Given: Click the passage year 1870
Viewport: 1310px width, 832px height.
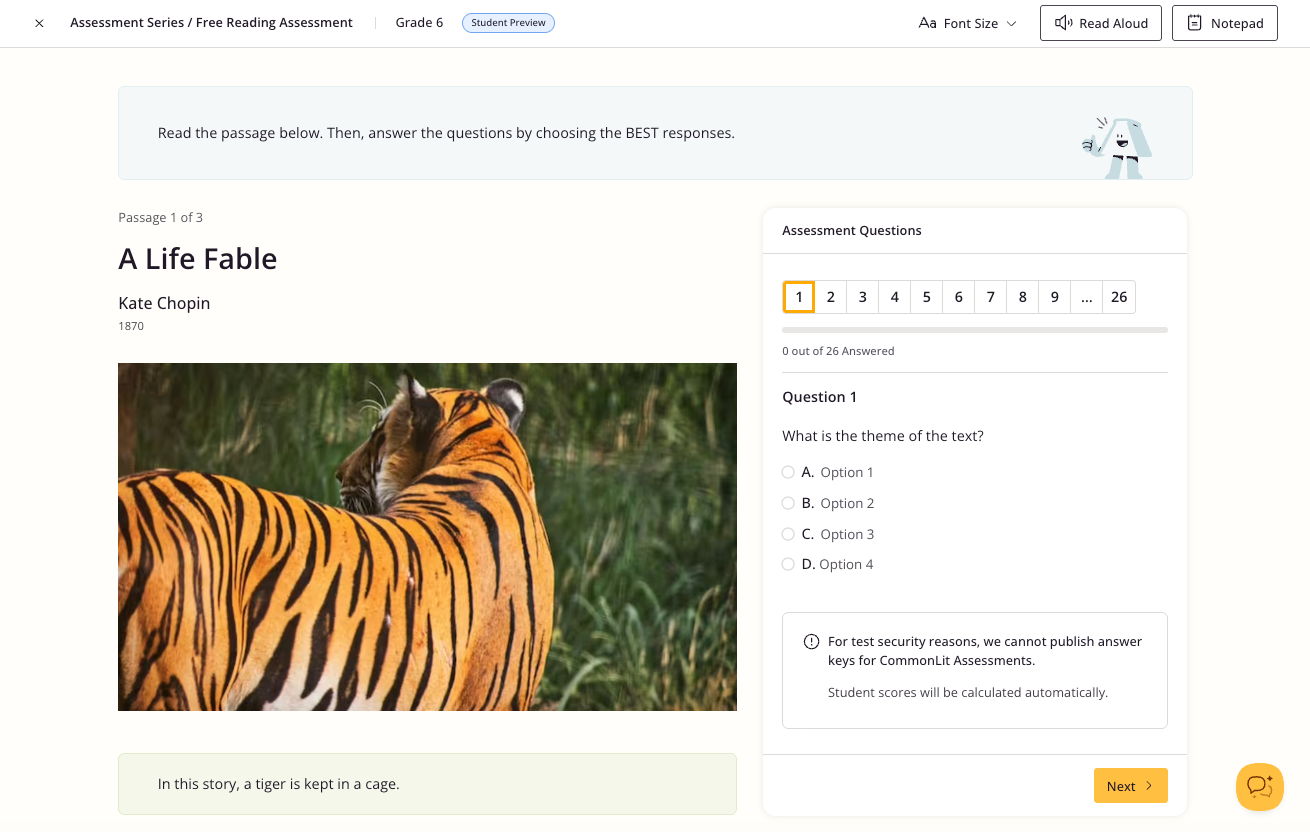Looking at the screenshot, I should point(131,326).
